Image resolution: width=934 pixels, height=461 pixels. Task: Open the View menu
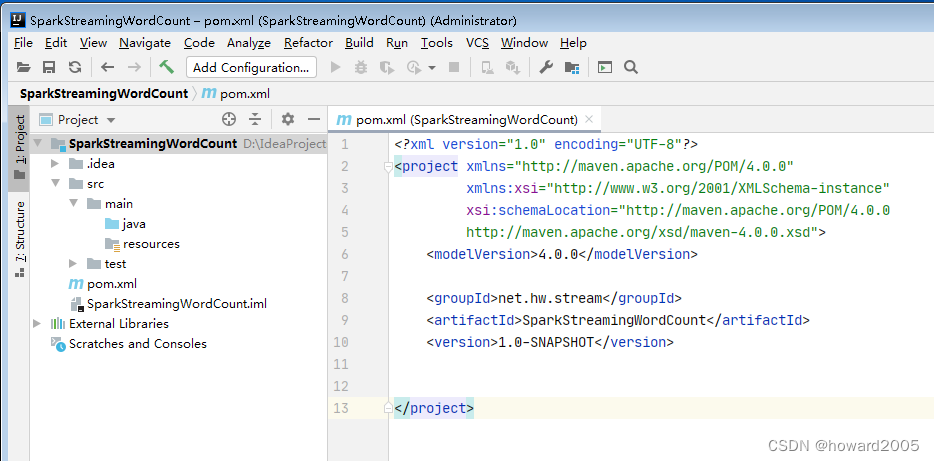coord(94,43)
